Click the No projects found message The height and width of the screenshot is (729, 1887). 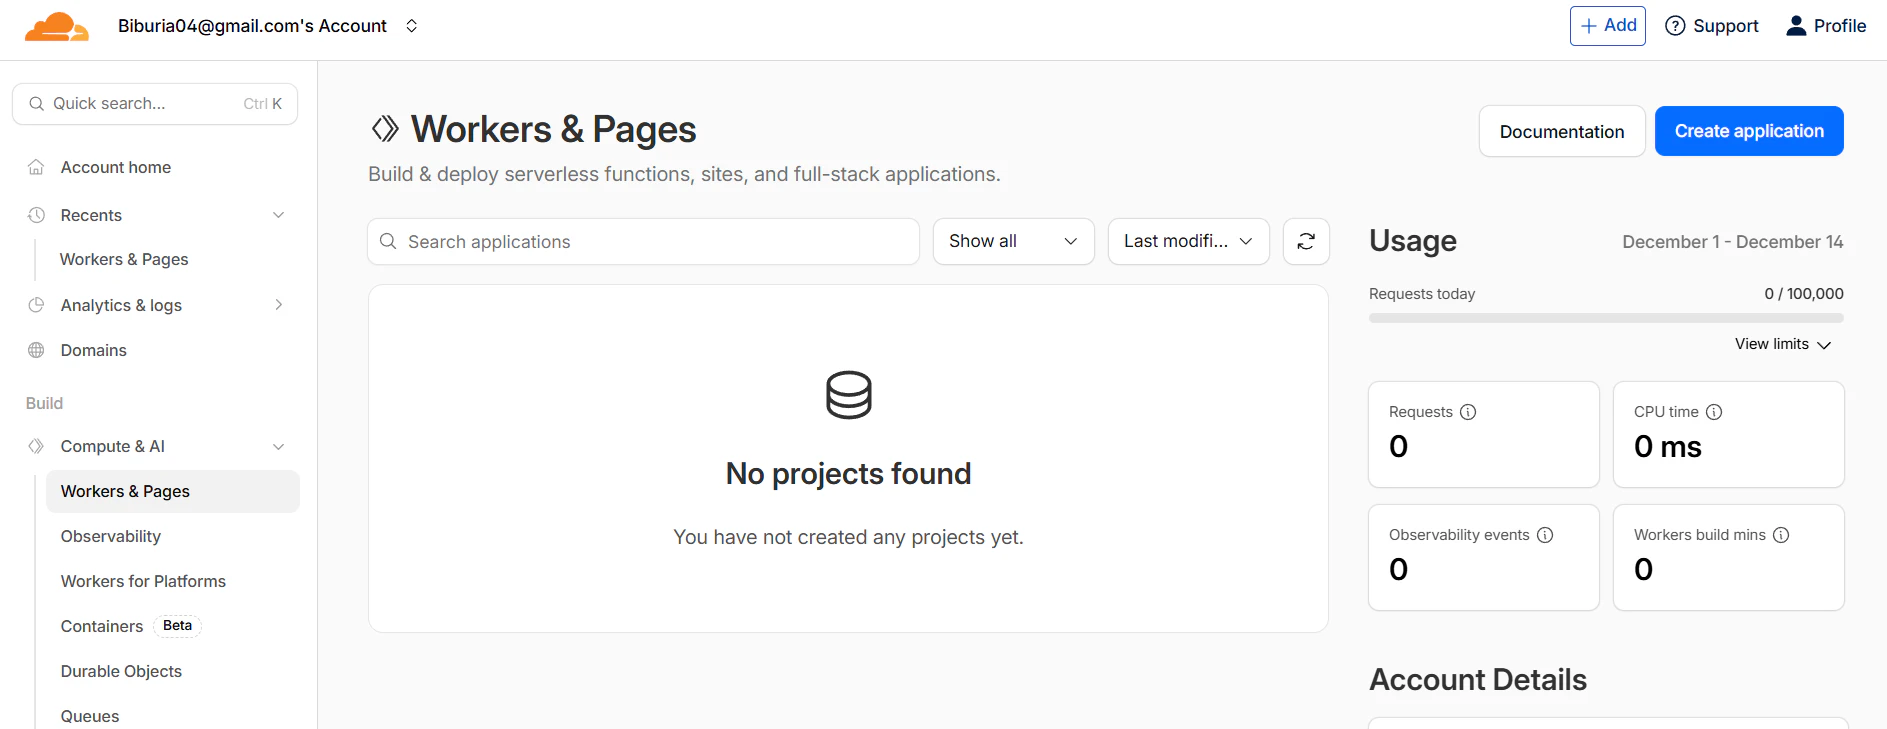pyautogui.click(x=848, y=473)
